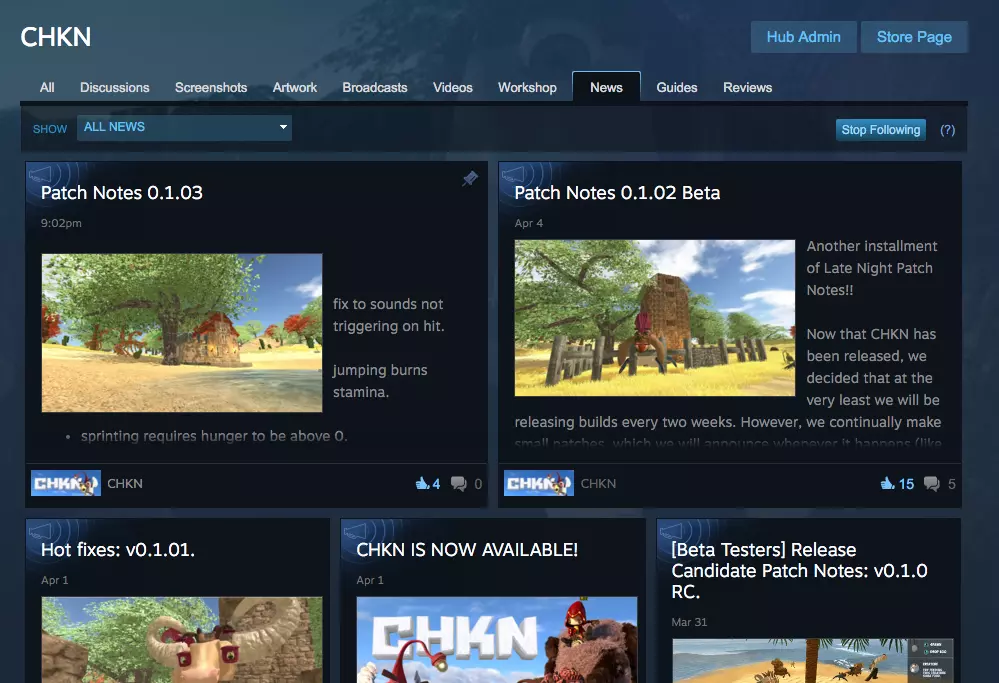
Task: Click the SHOW label next to filter dropdown
Action: tap(50, 129)
